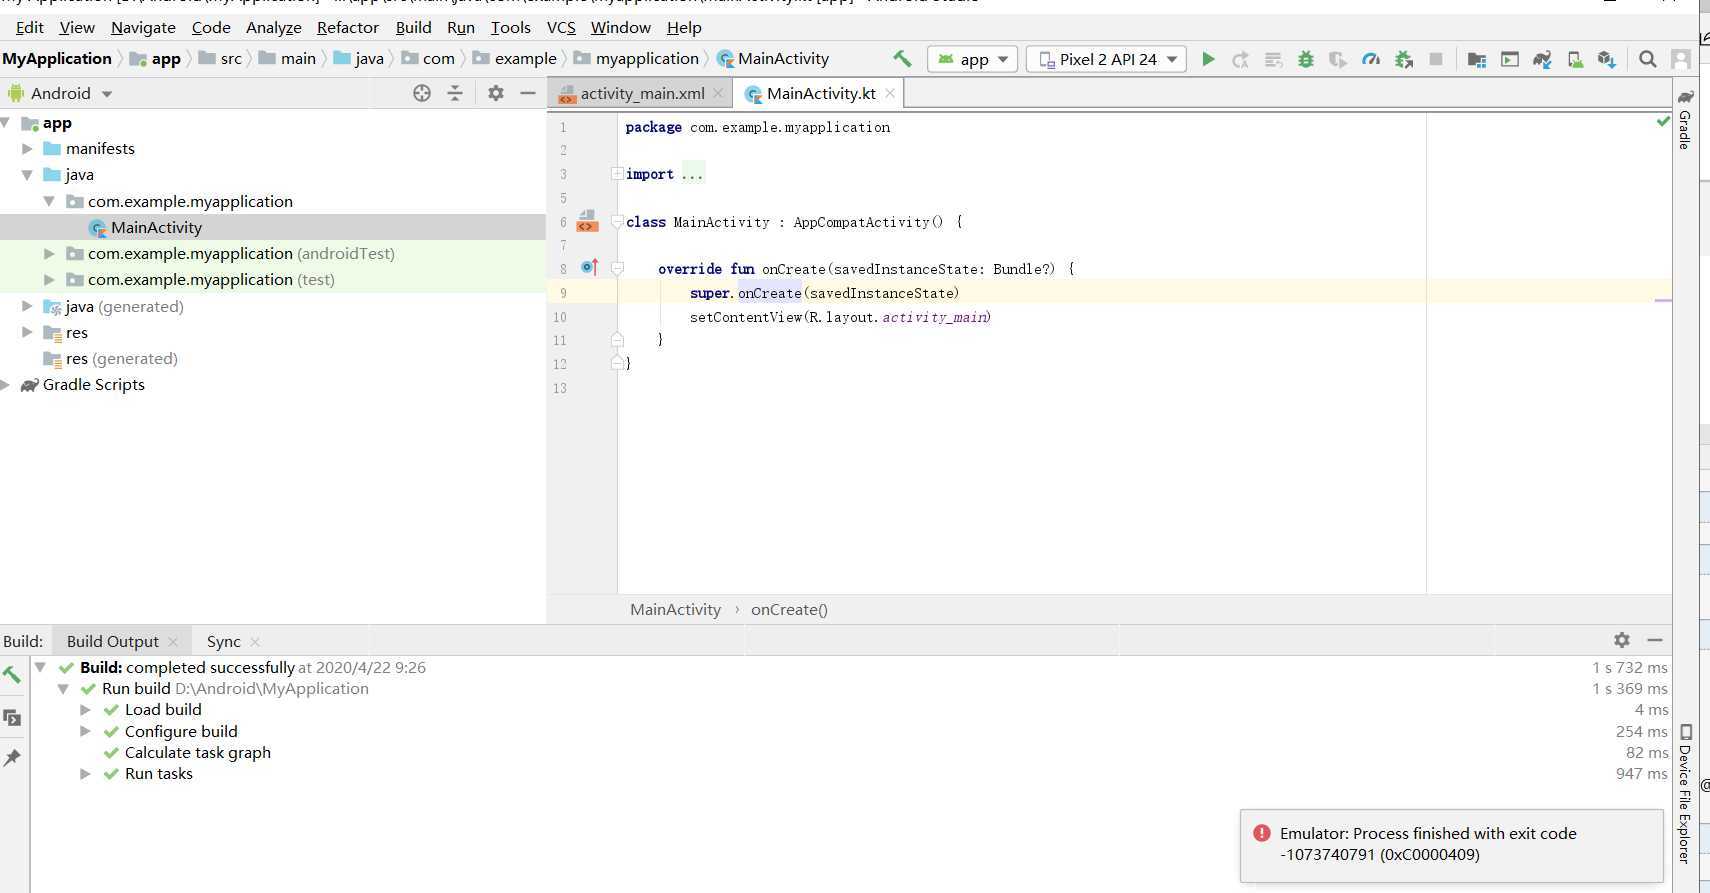Click locate target icon in Project panel

click(422, 93)
